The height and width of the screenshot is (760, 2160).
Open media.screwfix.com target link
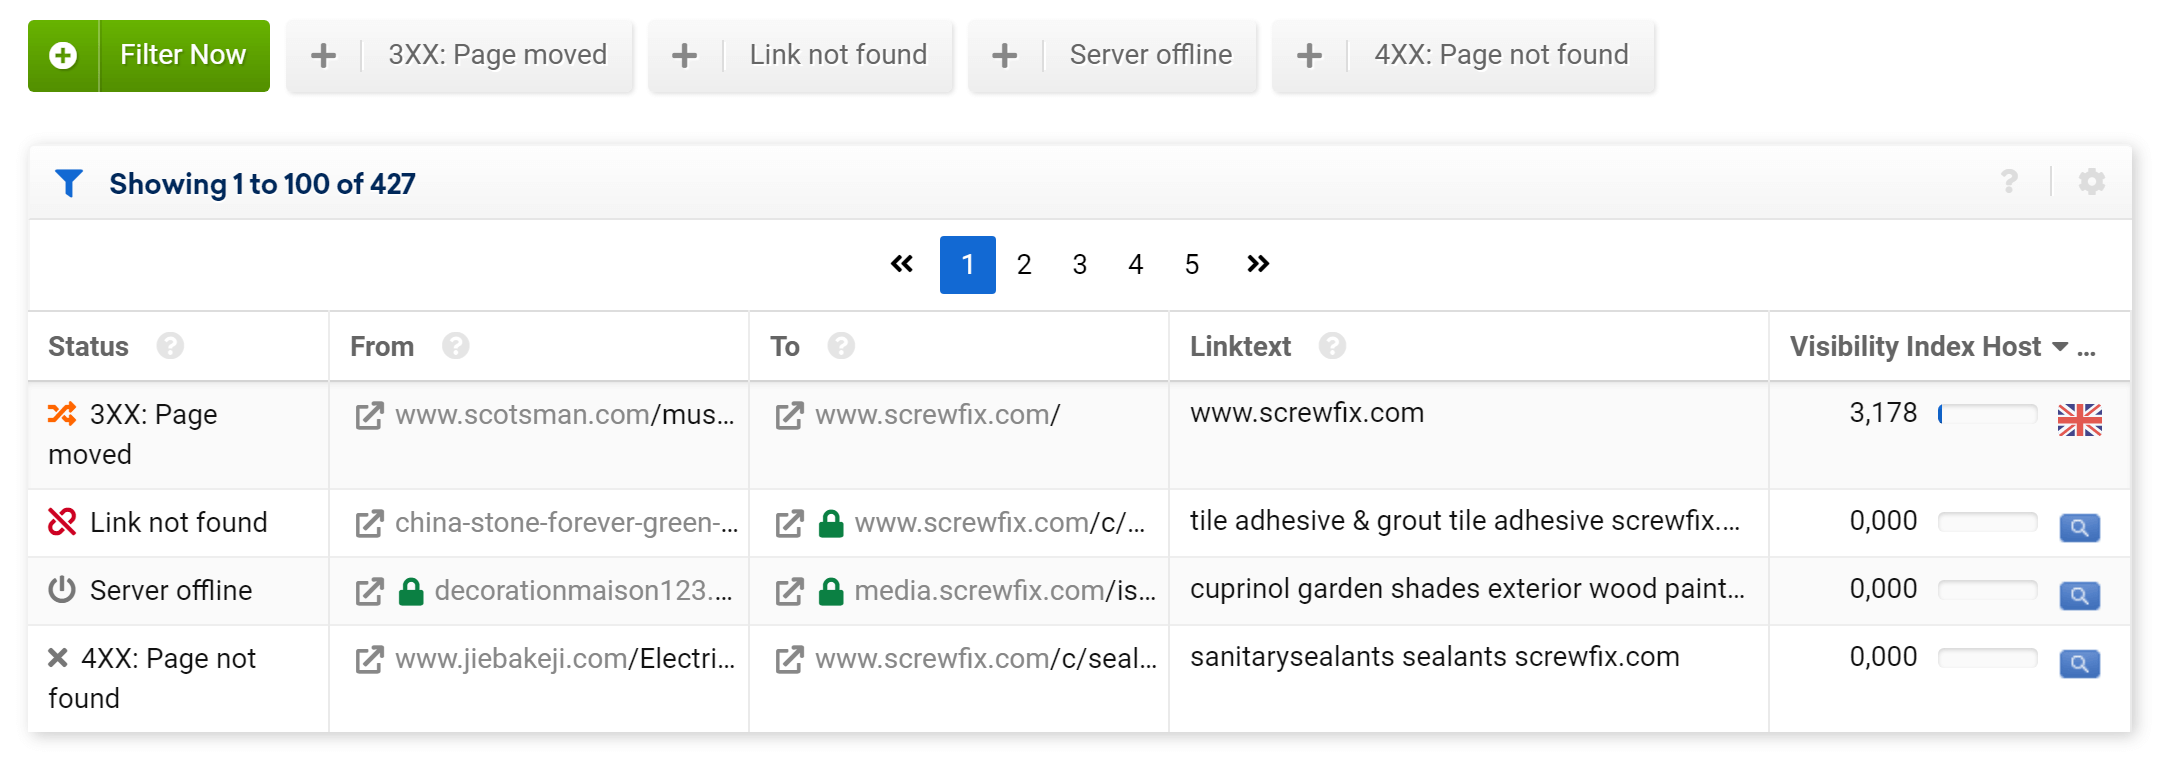point(1005,591)
